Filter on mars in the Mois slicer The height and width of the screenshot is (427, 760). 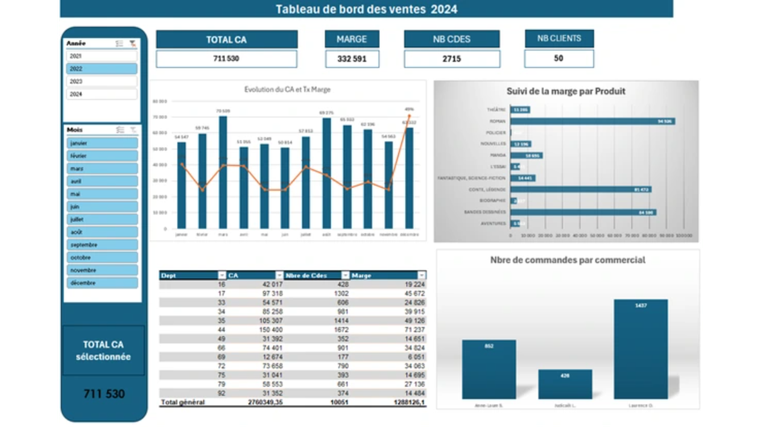(102, 169)
